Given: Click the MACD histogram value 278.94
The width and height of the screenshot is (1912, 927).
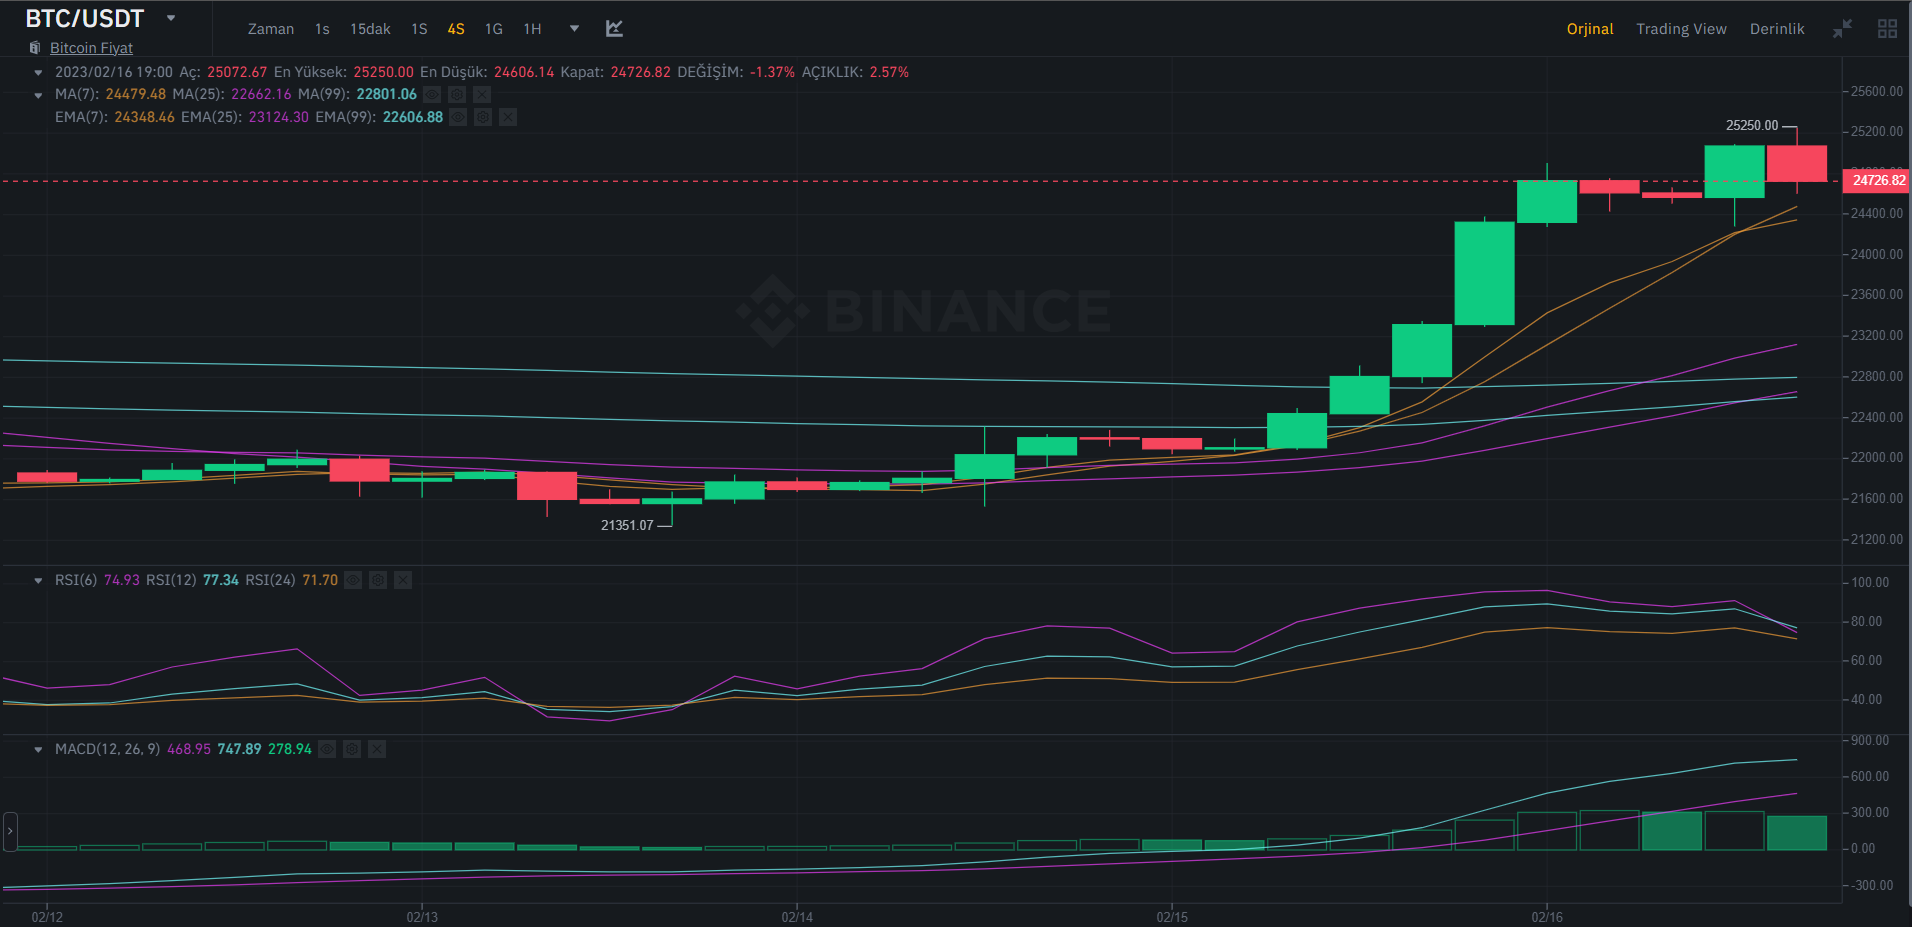Looking at the screenshot, I should [290, 749].
